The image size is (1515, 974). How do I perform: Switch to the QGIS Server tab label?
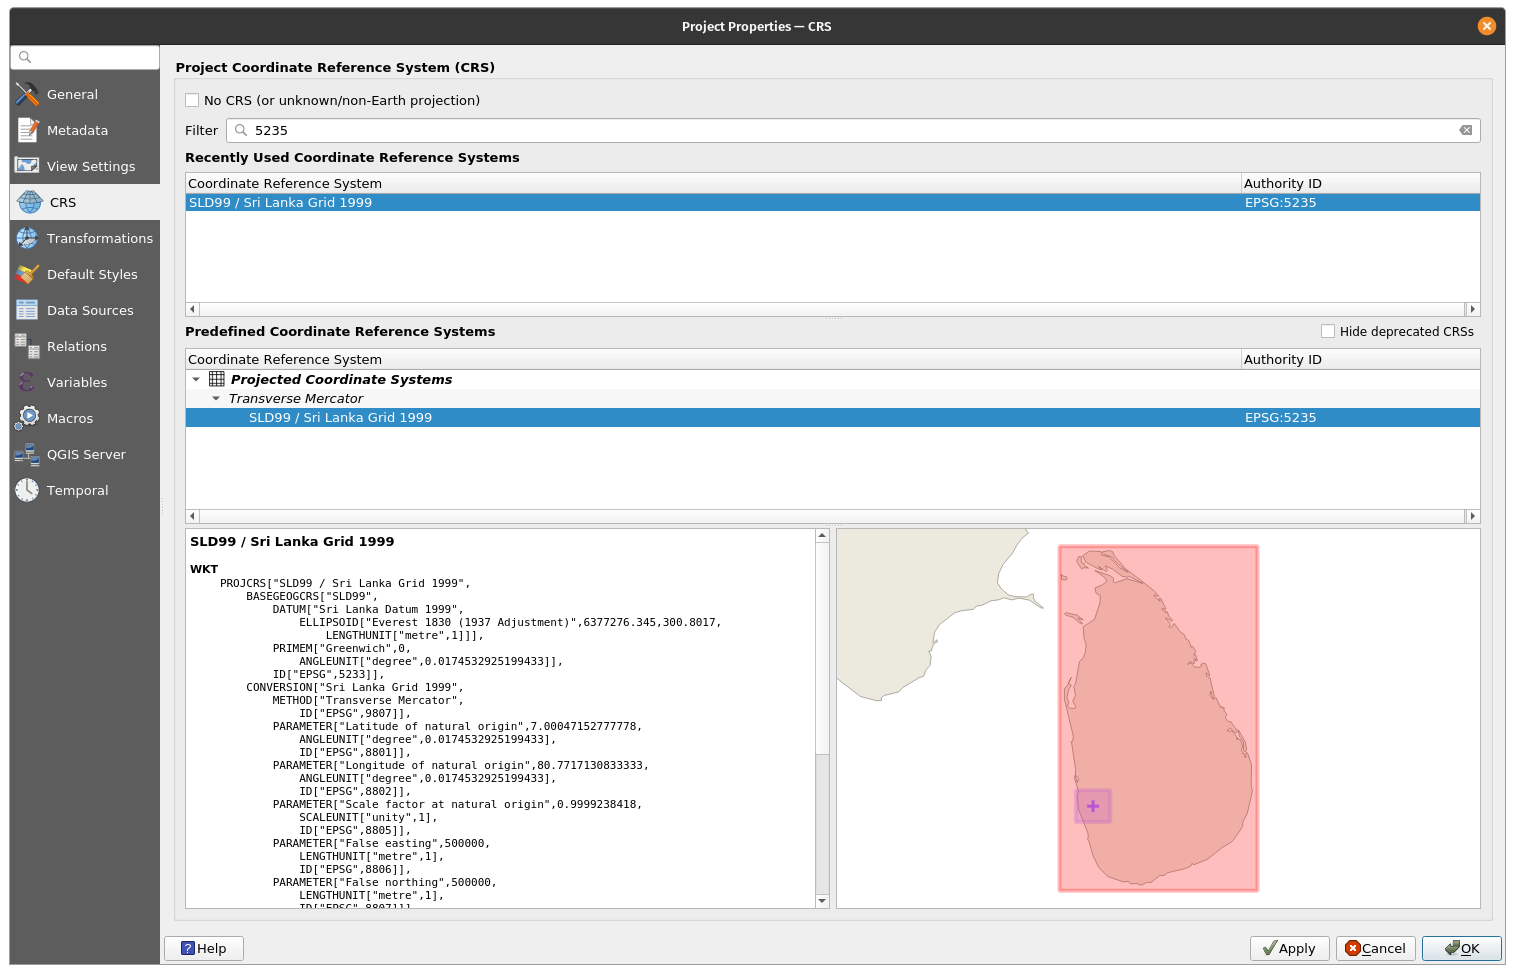(86, 454)
